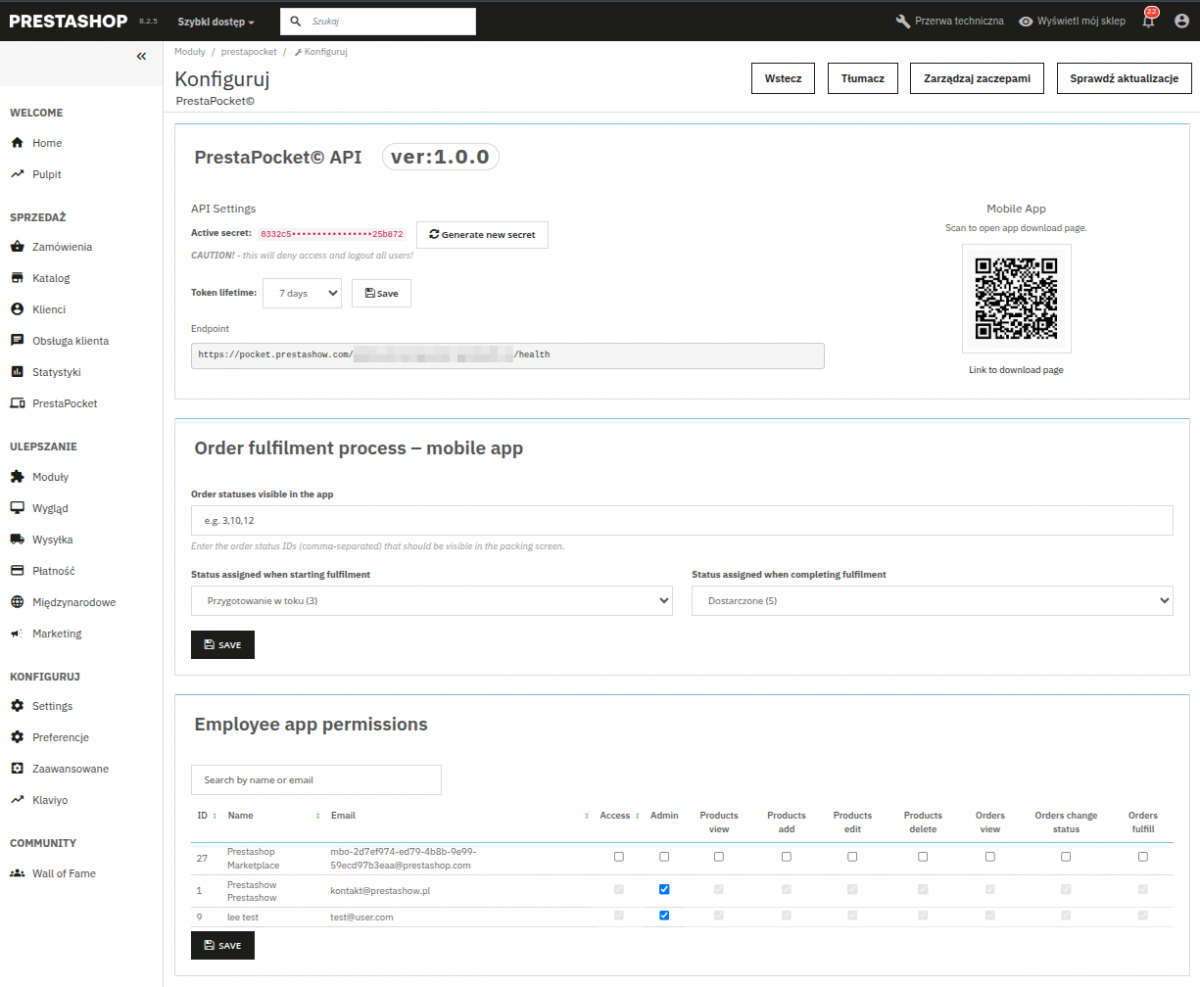Click the Moduły puzzle icon
Image resolution: width=1200 pixels, height=987 pixels.
pyautogui.click(x=17, y=477)
